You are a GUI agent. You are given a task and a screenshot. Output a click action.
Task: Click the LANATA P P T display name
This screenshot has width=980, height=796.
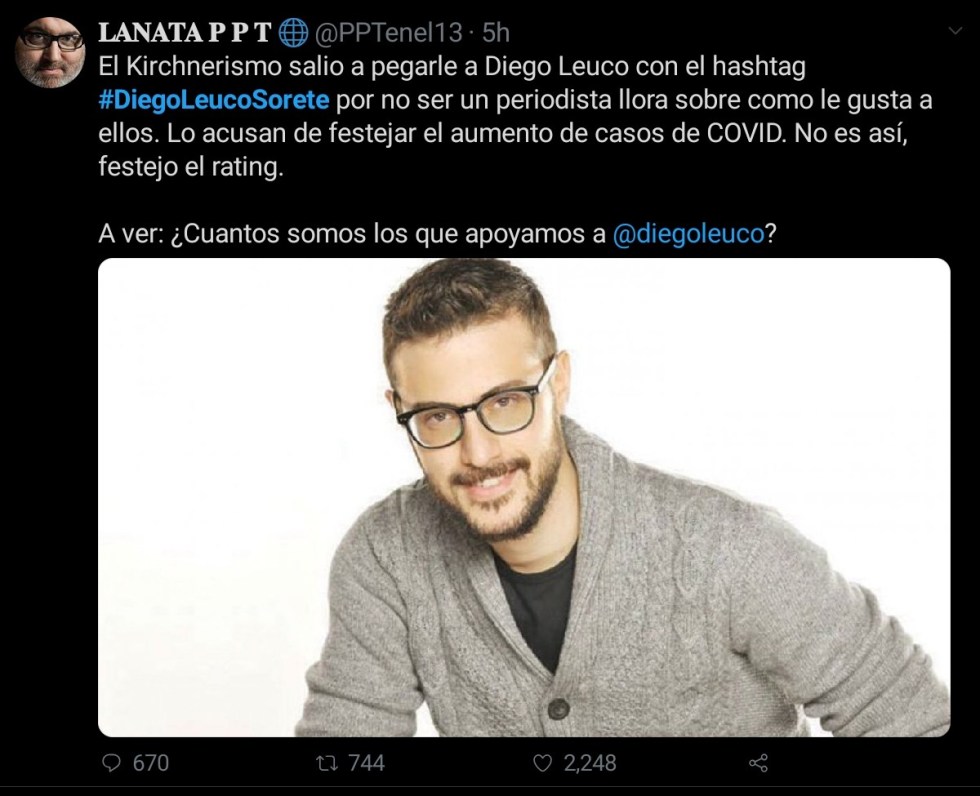pos(185,33)
